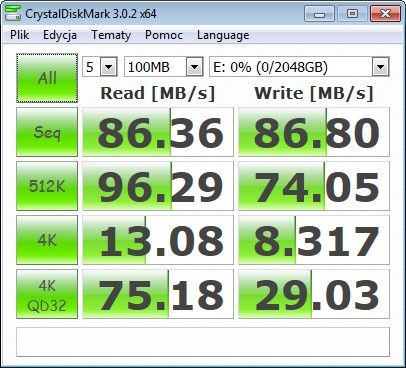
Task: Click the Read [MB/s] column header
Action: pyautogui.click(x=158, y=93)
